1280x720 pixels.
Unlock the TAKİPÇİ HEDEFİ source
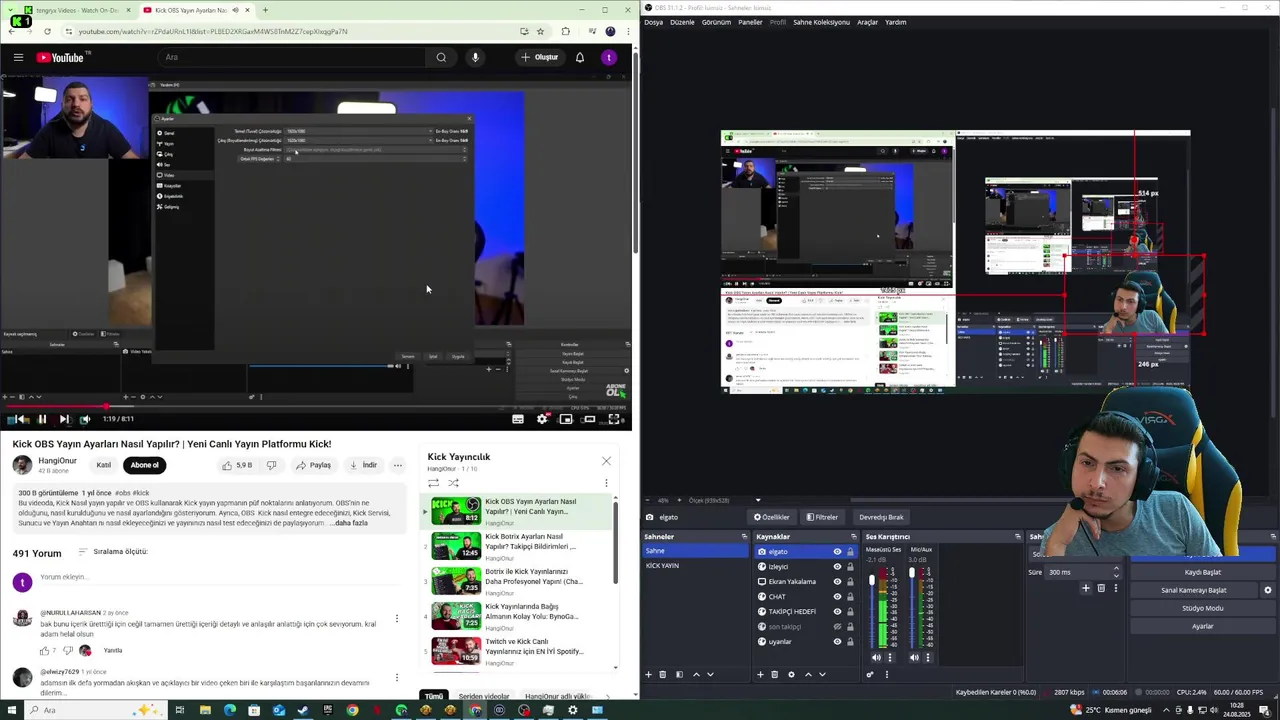850,612
